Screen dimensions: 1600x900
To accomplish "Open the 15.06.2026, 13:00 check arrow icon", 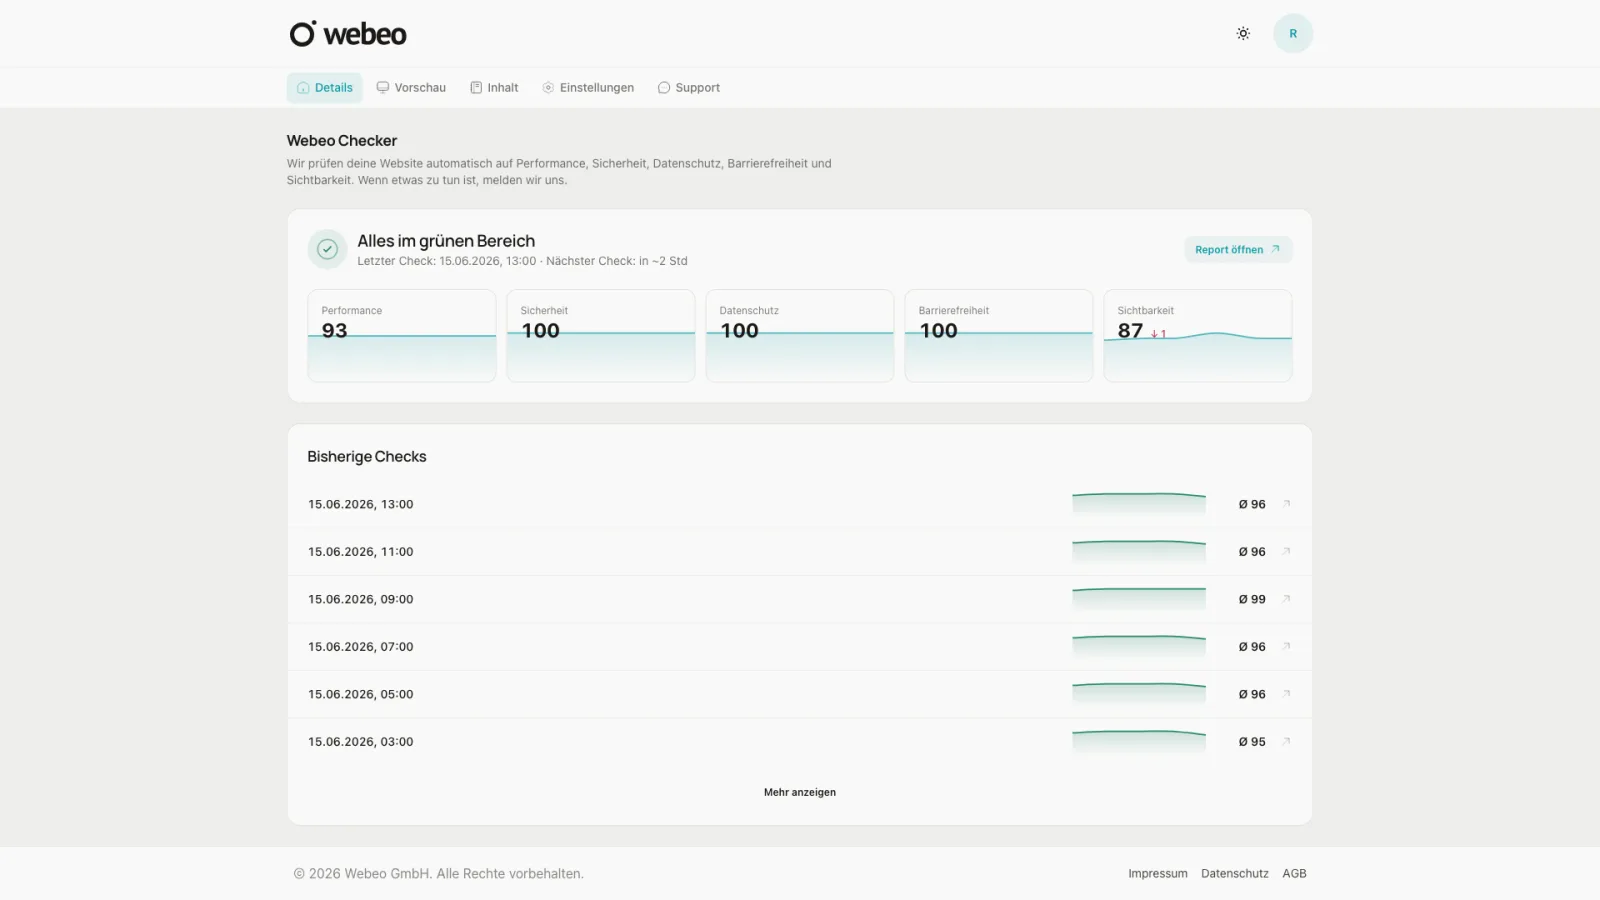I will [x=1287, y=504].
